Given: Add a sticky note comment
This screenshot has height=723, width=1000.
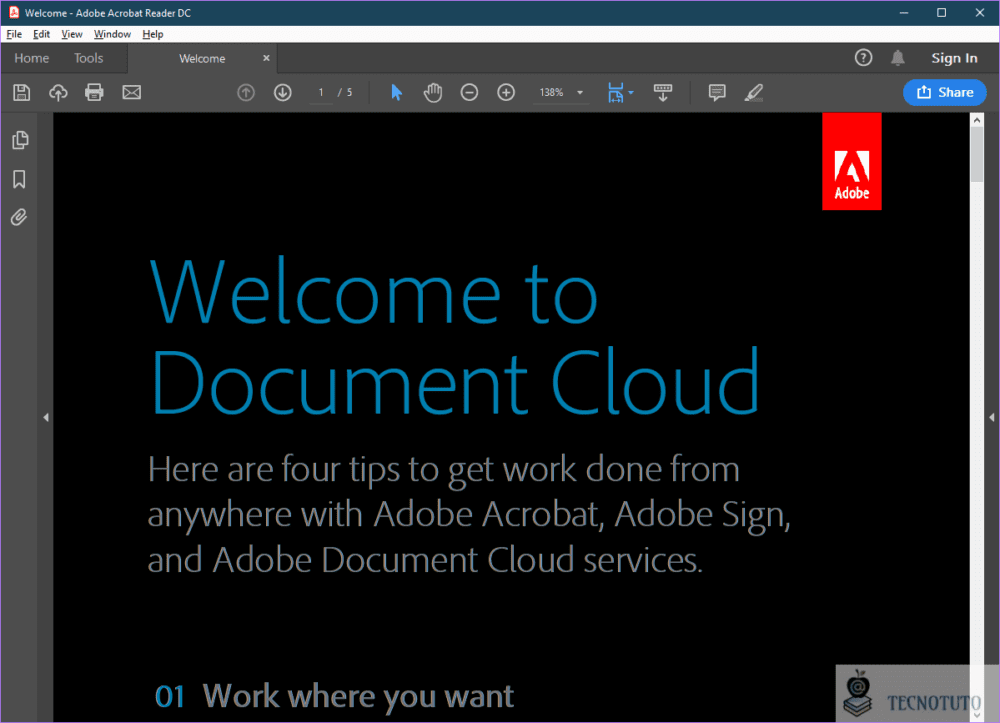Looking at the screenshot, I should (717, 92).
